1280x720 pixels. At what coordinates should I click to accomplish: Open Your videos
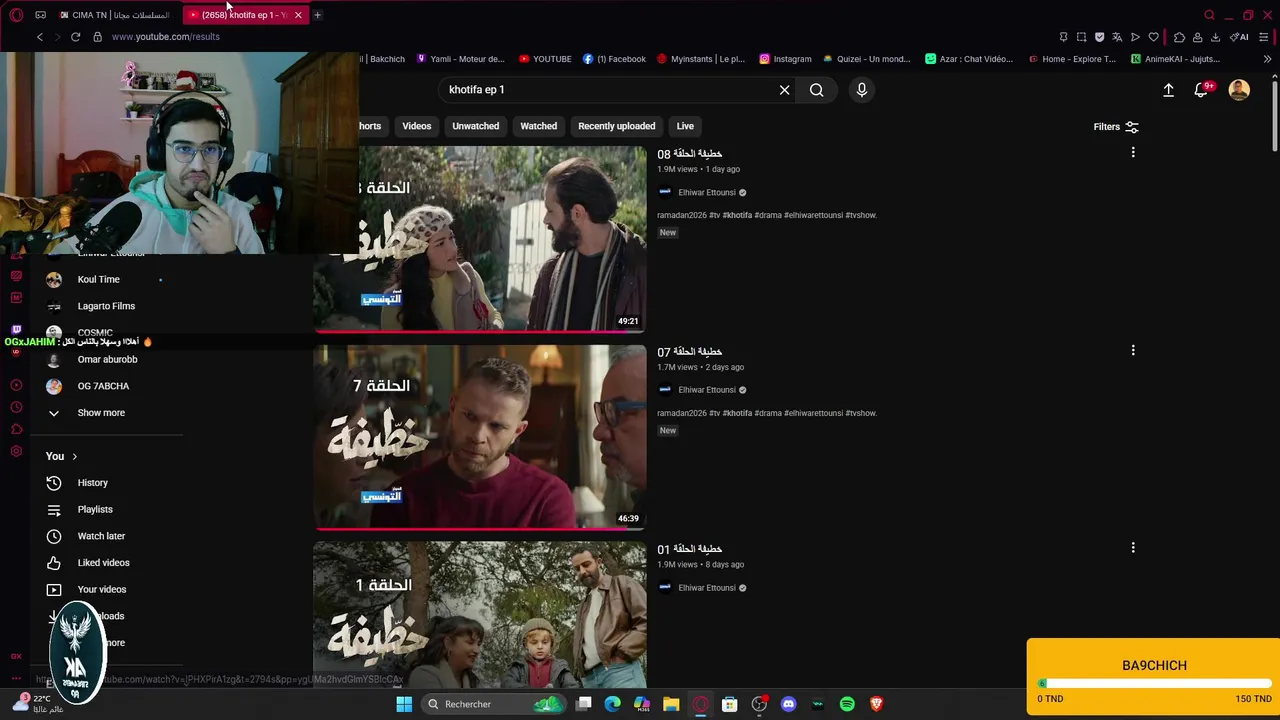click(101, 590)
